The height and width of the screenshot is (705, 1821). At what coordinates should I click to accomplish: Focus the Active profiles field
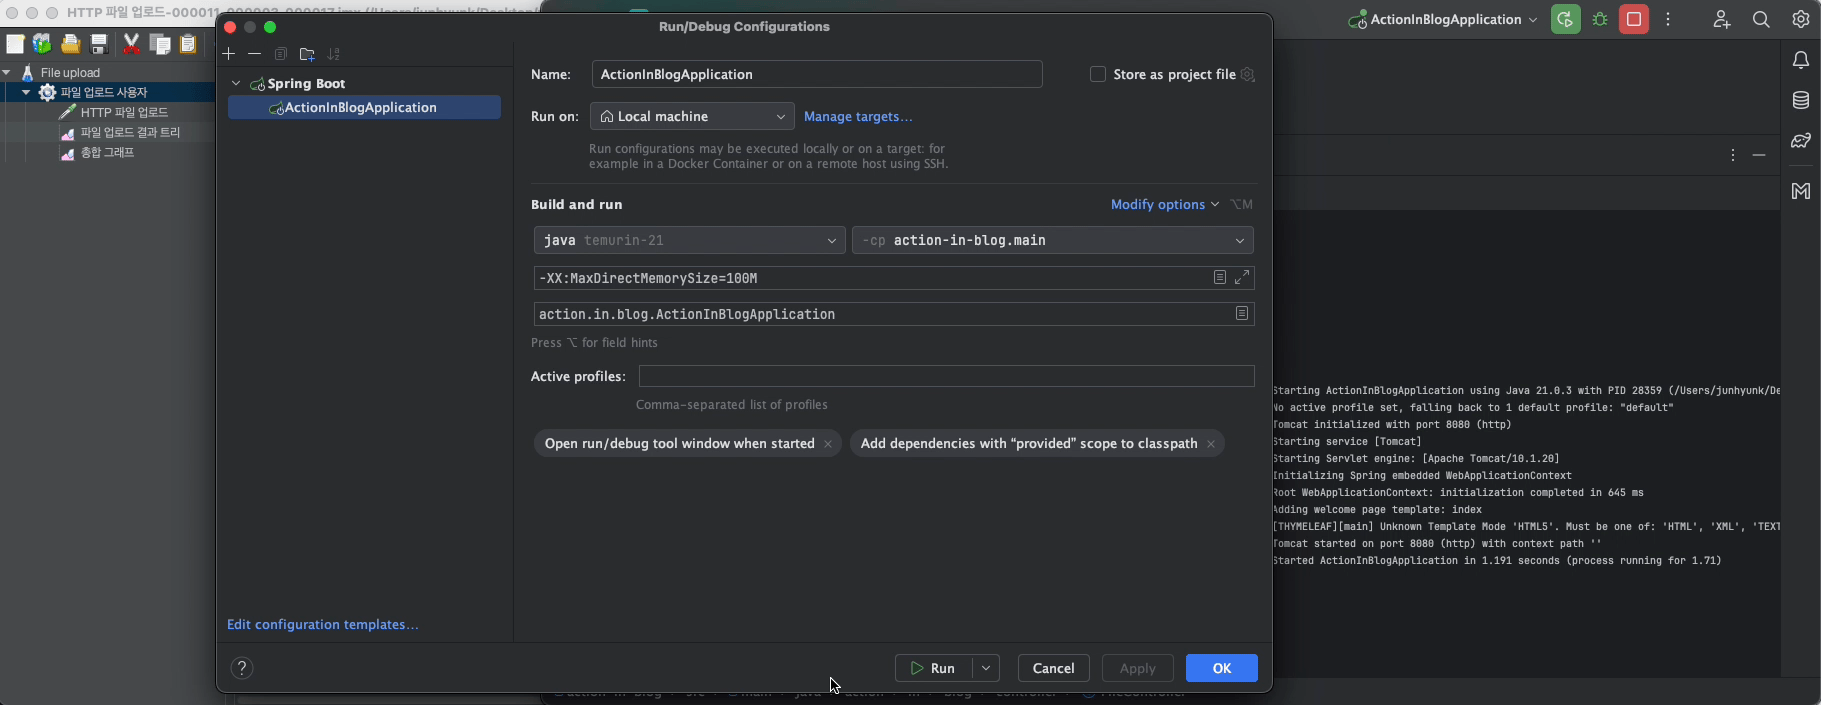point(946,376)
